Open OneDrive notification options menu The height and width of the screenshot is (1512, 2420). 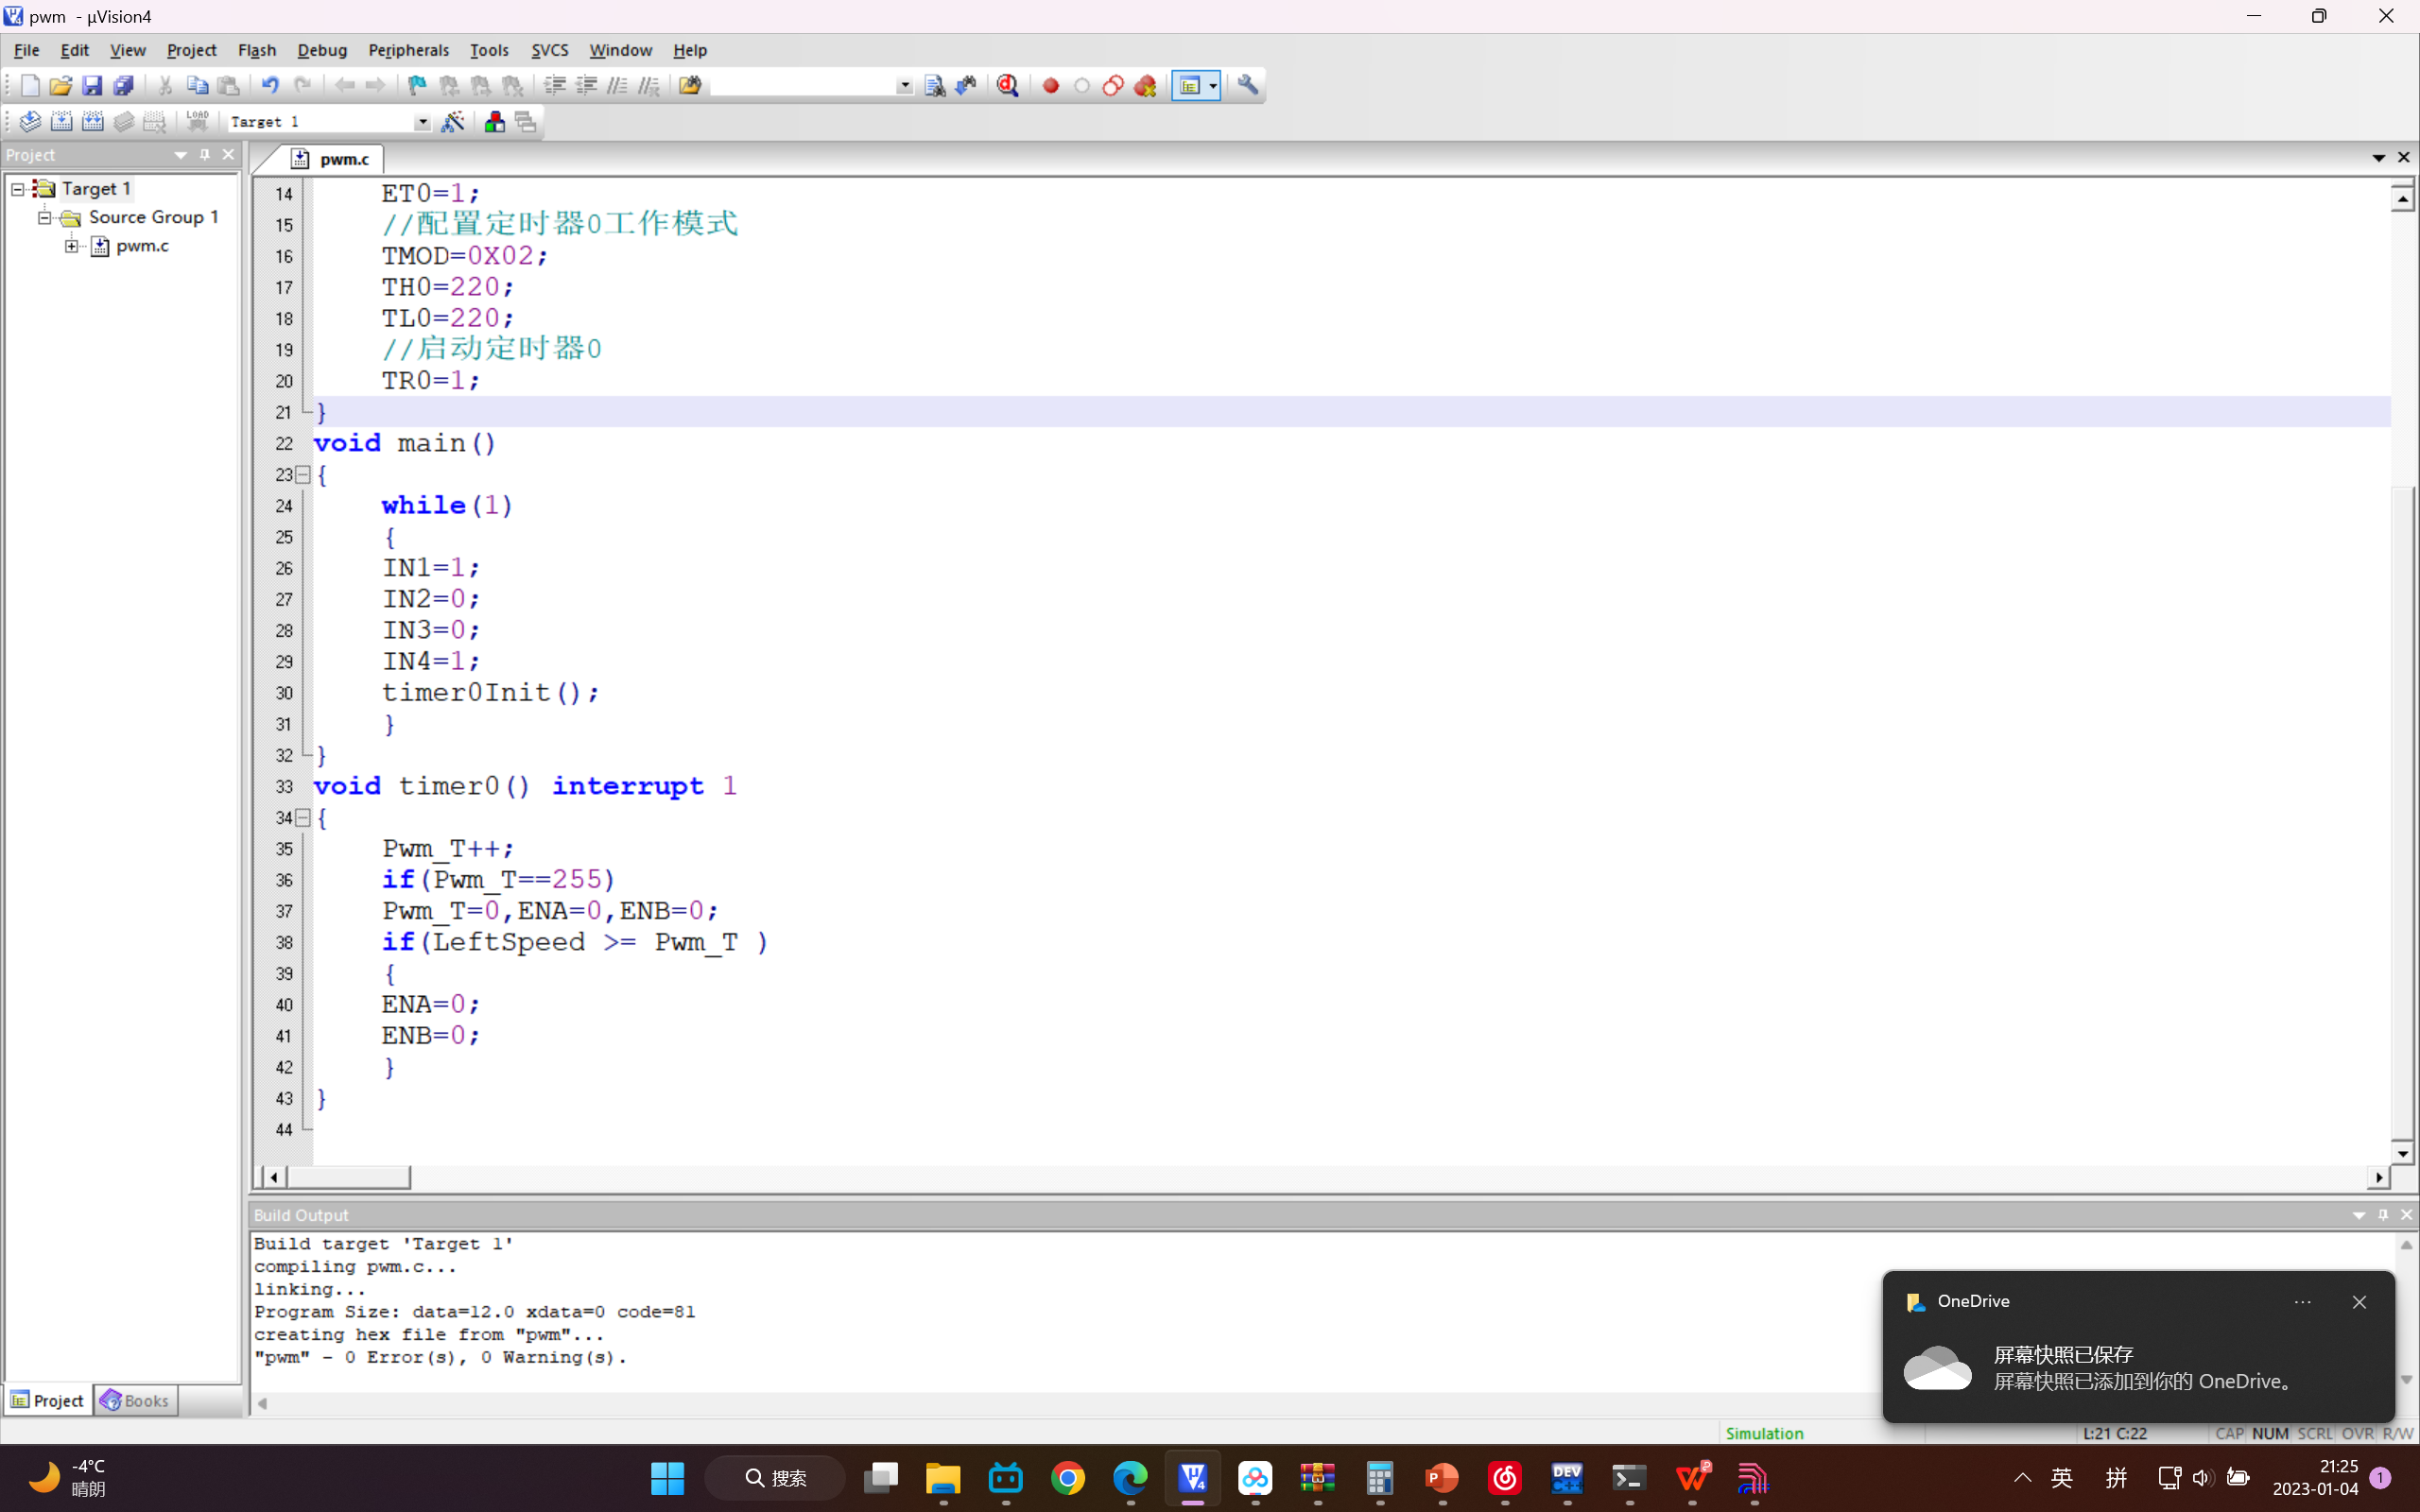pyautogui.click(x=2302, y=1302)
